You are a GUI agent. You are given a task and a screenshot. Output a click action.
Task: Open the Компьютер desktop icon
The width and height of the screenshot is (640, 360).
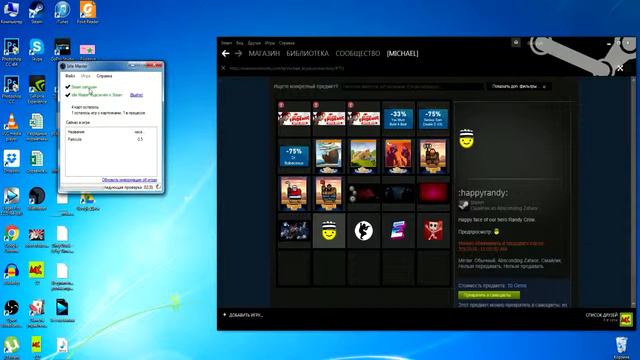(x=11, y=13)
